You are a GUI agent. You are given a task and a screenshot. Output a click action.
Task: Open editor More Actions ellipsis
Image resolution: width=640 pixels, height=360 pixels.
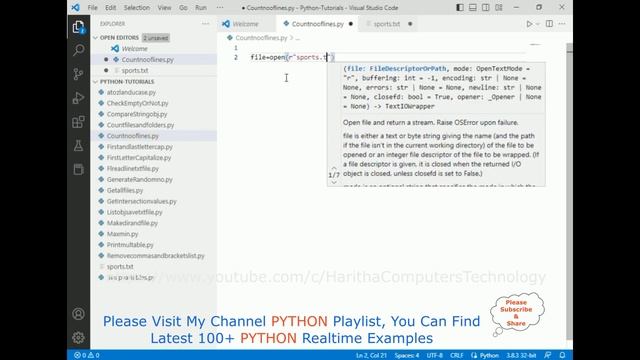[x=562, y=24]
